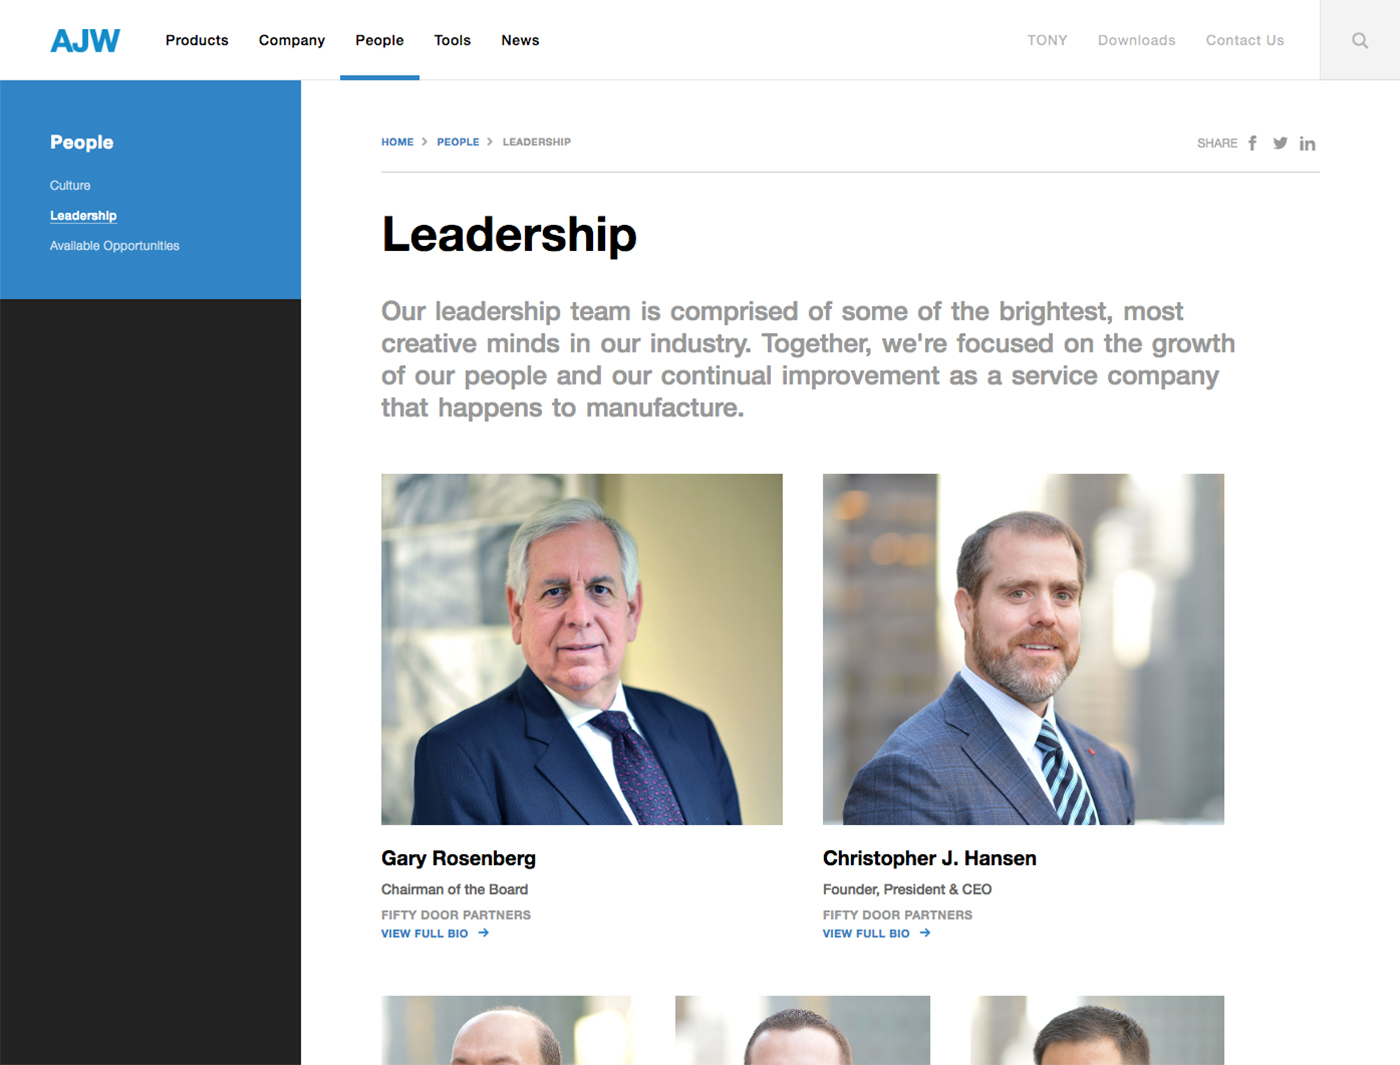This screenshot has width=1400, height=1065.
Task: Share page via Twitter bird icon
Action: pos(1280,143)
